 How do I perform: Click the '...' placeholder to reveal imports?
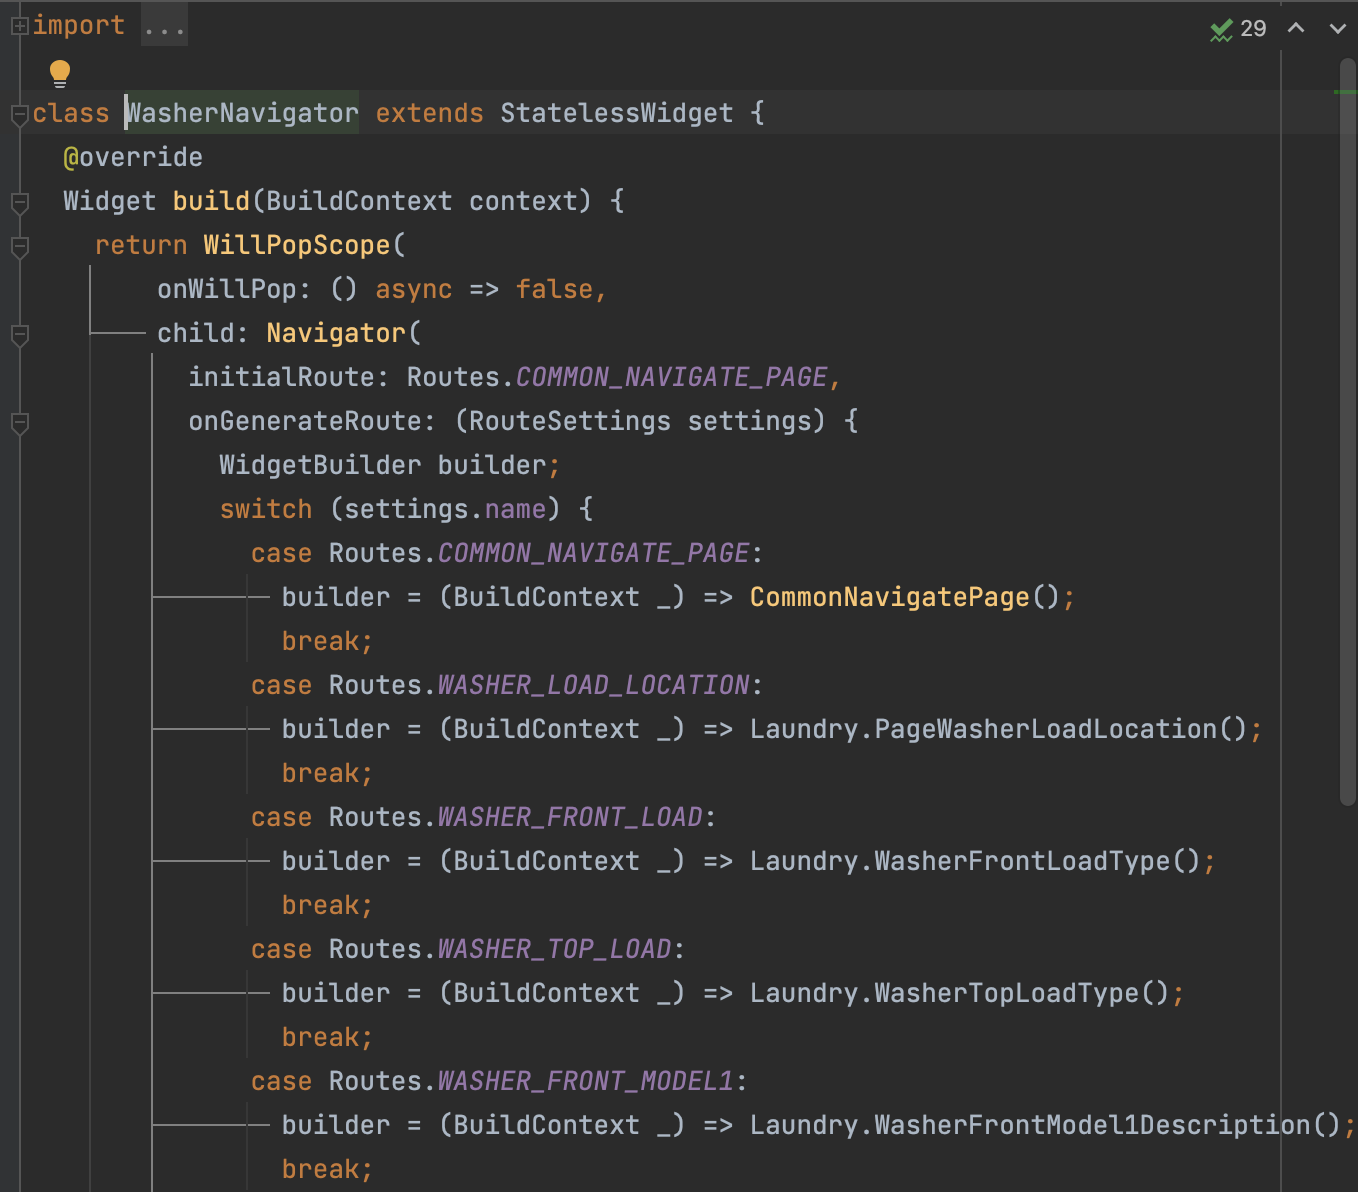coord(163,25)
